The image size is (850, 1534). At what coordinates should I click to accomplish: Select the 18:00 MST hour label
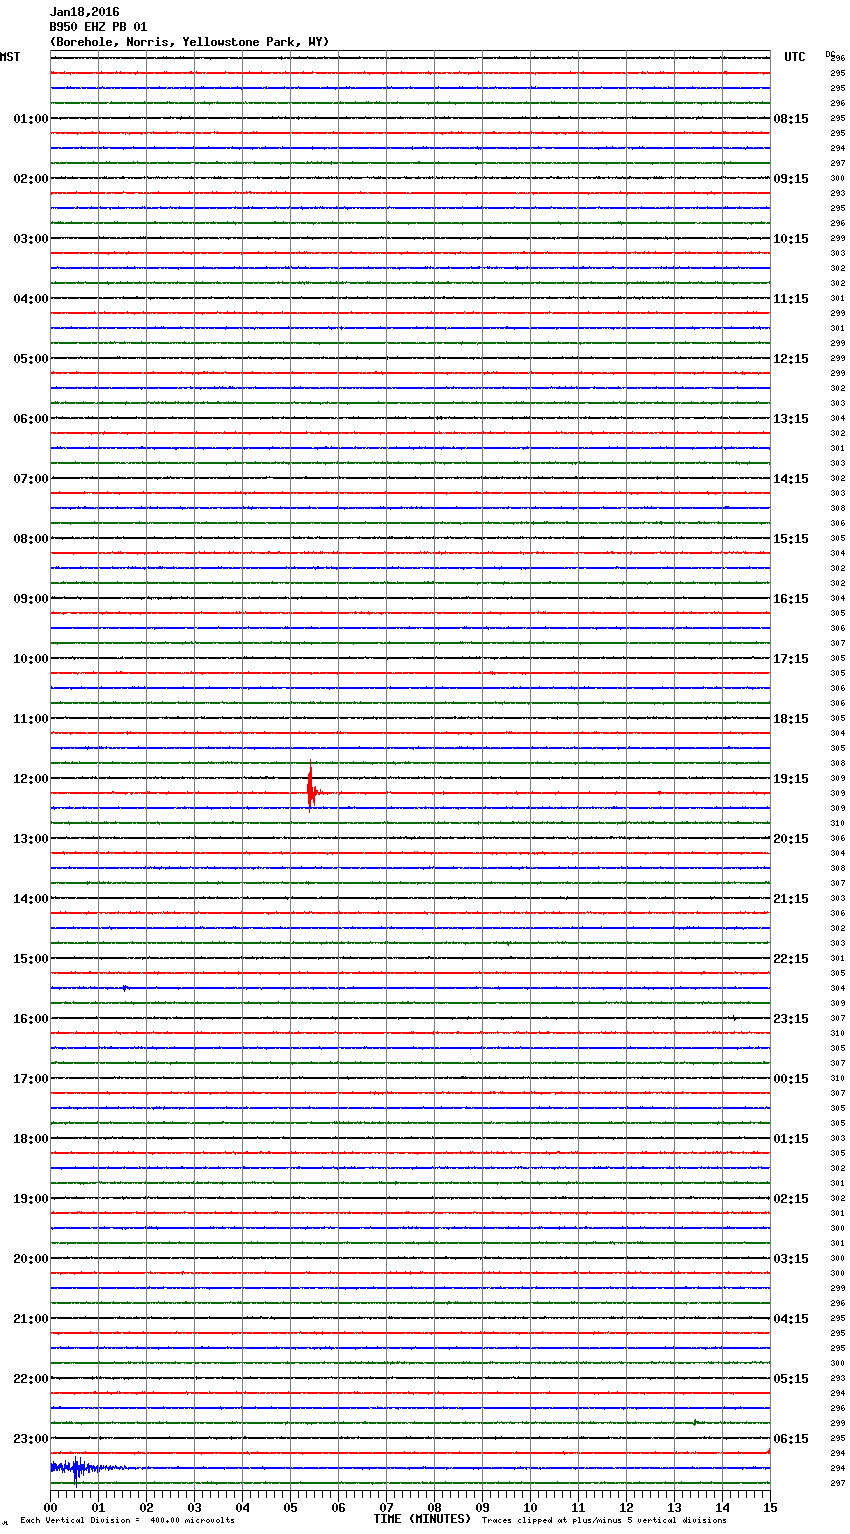click(x=31, y=1139)
